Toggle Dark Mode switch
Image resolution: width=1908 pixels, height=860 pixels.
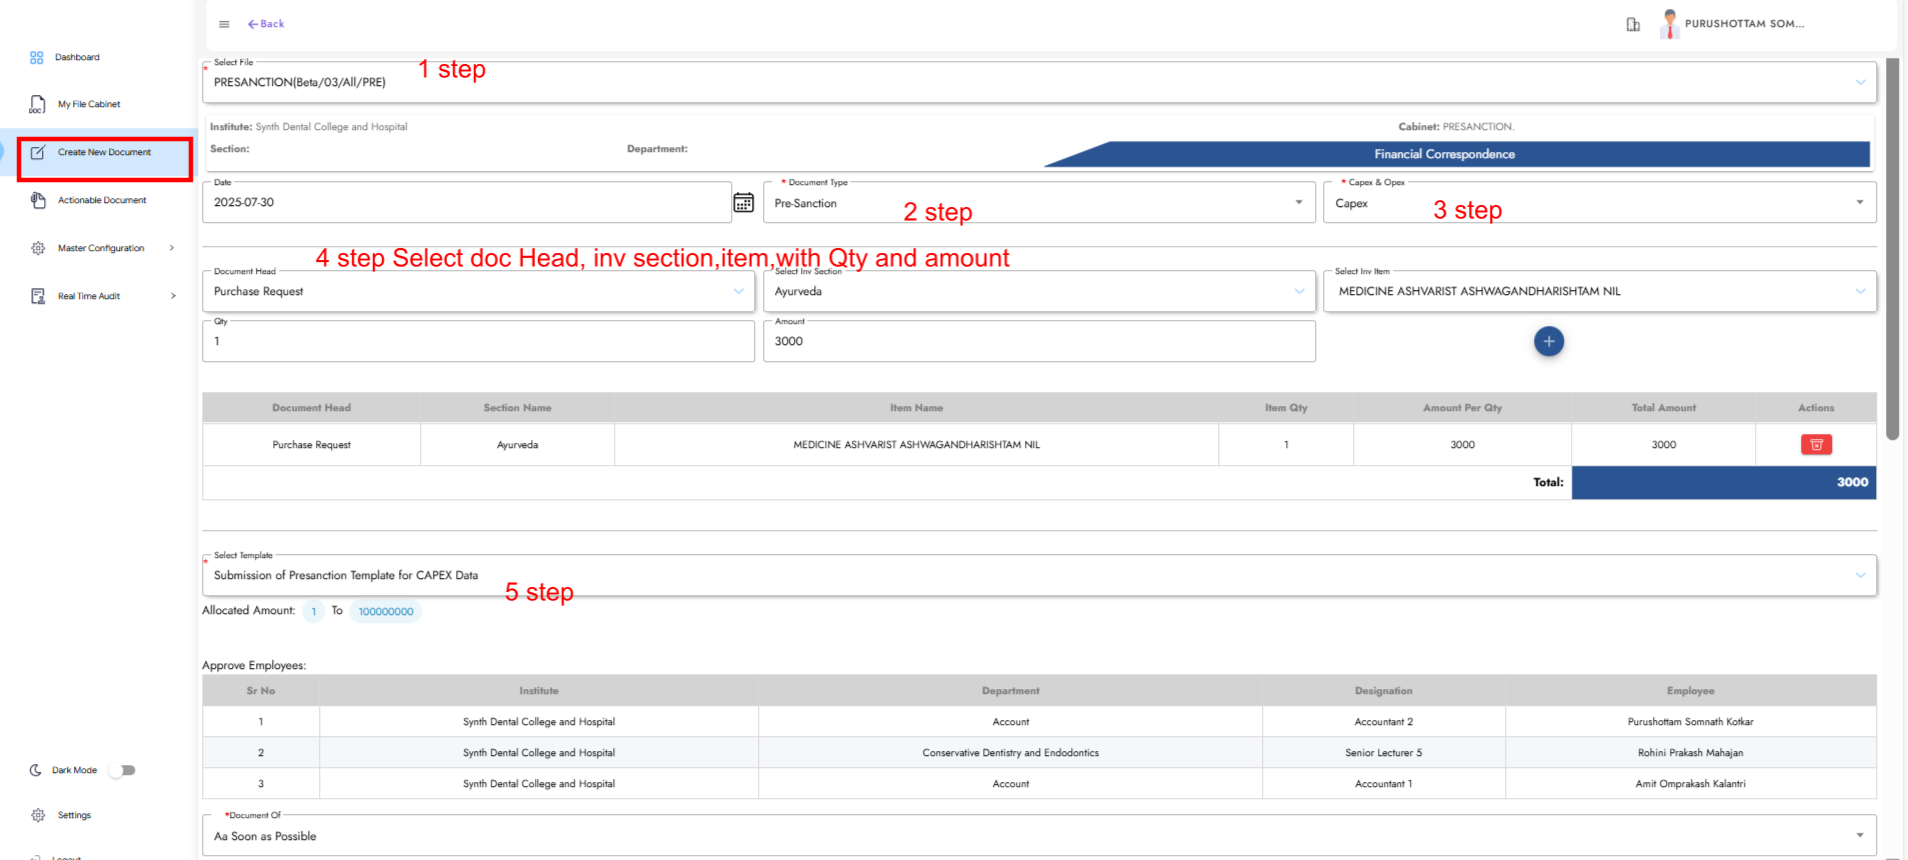(x=122, y=770)
